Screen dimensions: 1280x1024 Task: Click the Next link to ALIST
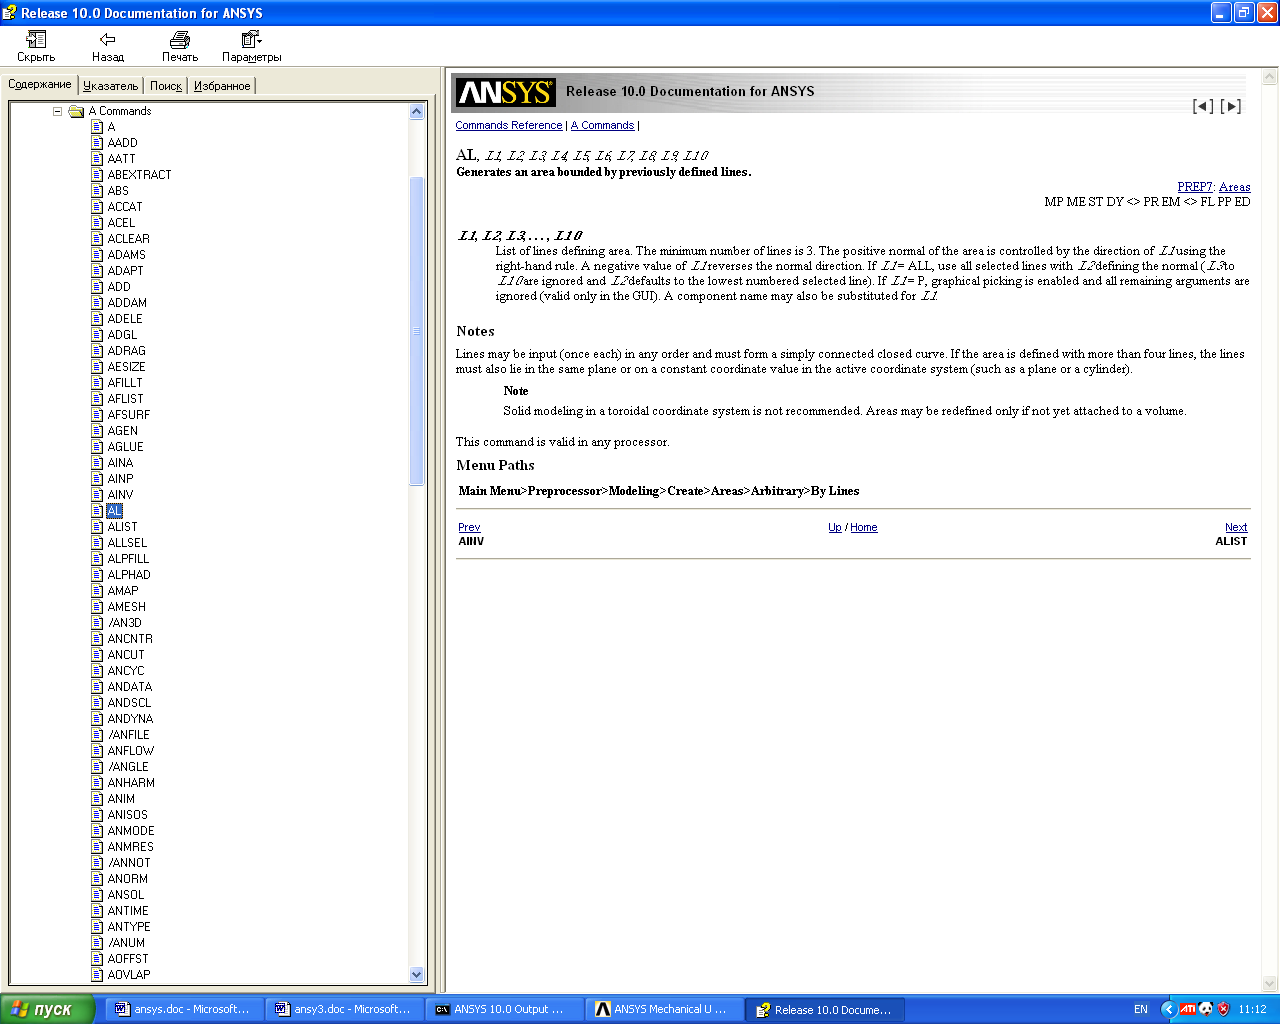pyautogui.click(x=1236, y=527)
